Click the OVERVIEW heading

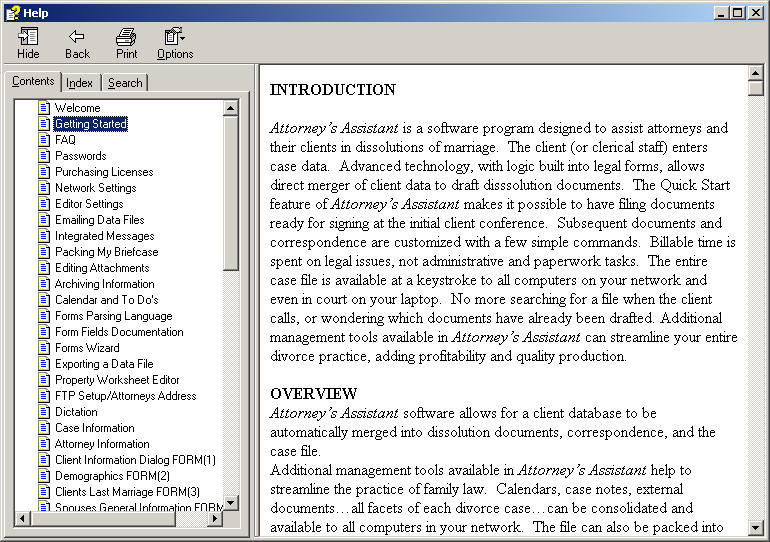[313, 394]
